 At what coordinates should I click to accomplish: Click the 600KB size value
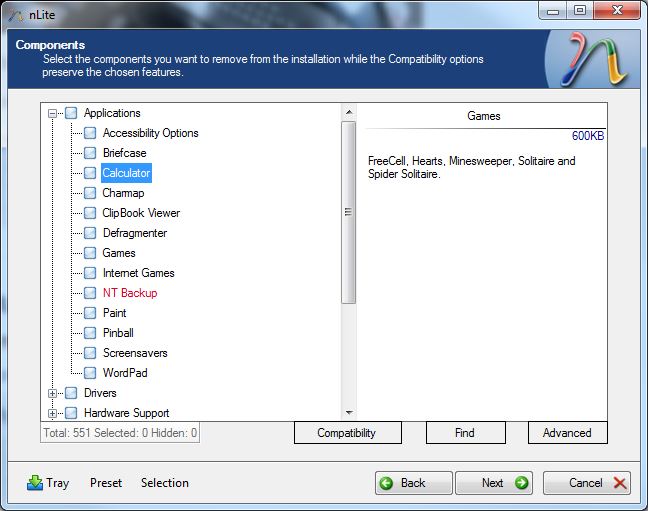point(588,136)
